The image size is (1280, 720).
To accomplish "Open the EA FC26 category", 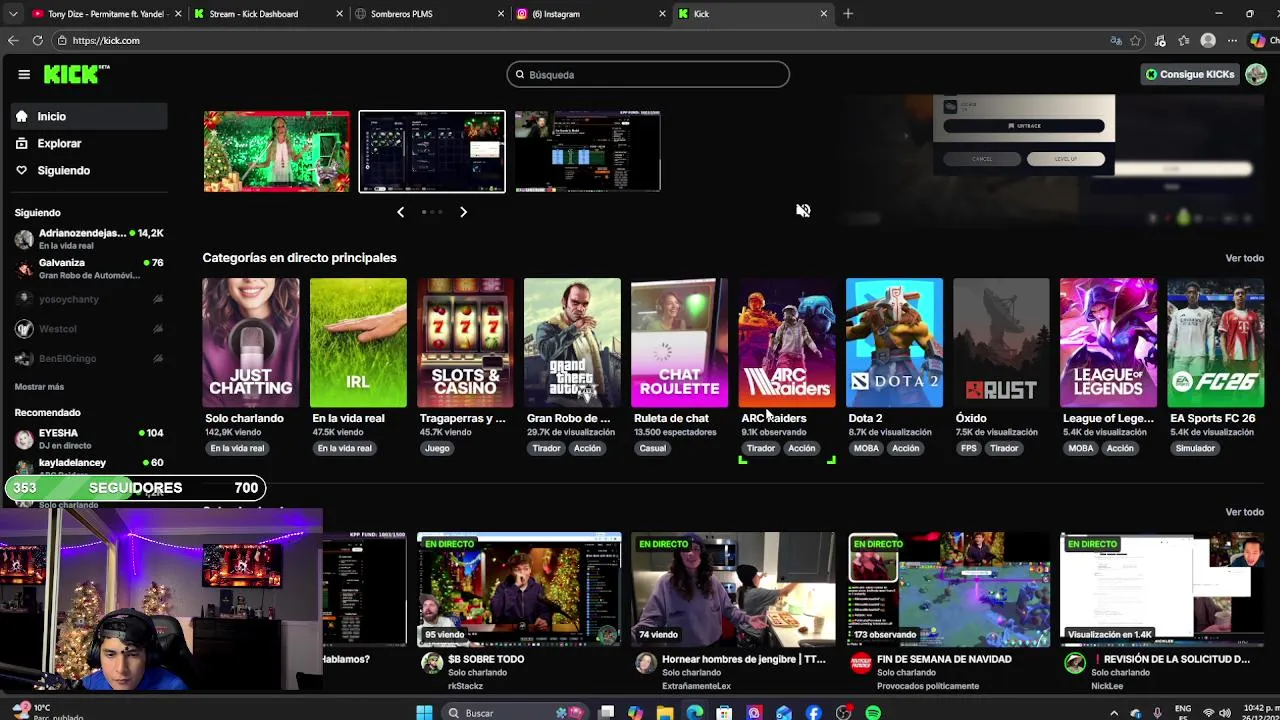I will pyautogui.click(x=1215, y=343).
